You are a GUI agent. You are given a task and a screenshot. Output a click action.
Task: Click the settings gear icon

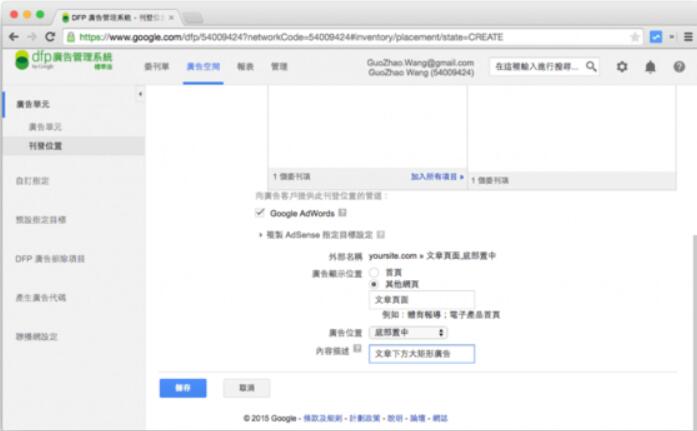[621, 66]
